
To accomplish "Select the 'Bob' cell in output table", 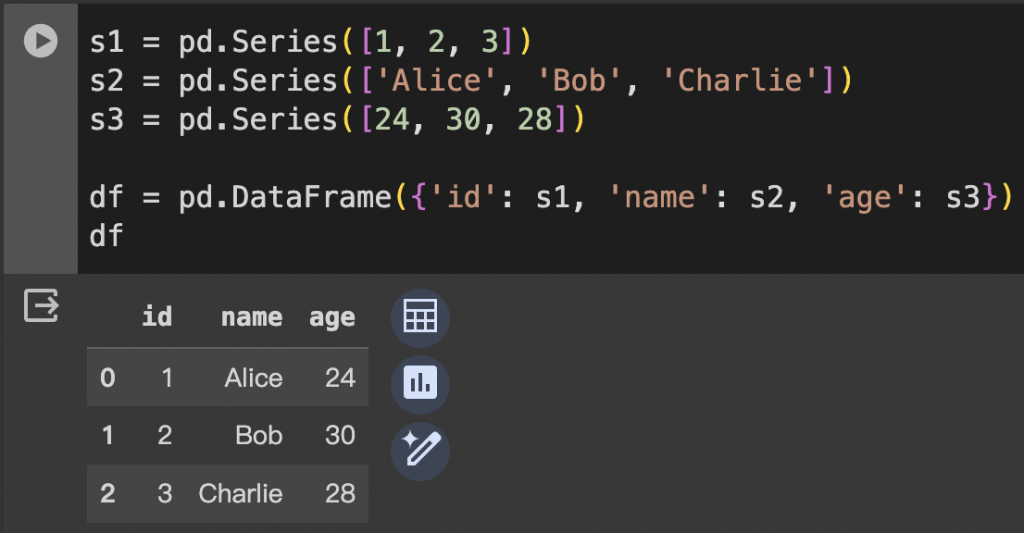I will coord(259,435).
